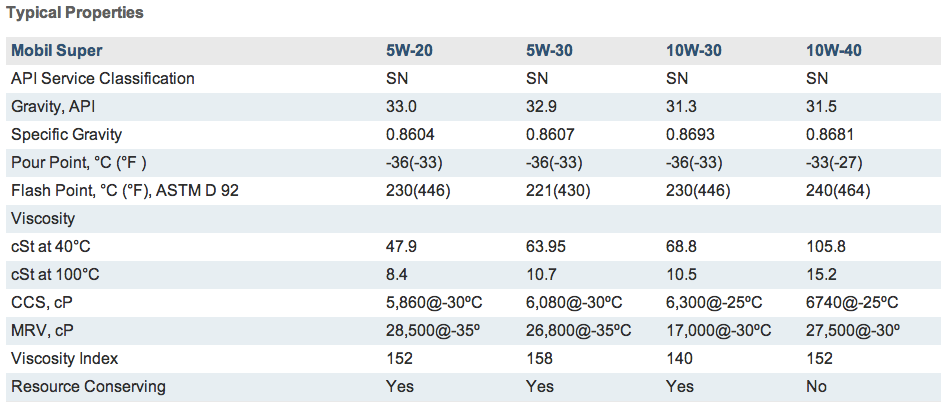Click flash point 240(464)
The image size is (949, 412).
click(x=838, y=191)
